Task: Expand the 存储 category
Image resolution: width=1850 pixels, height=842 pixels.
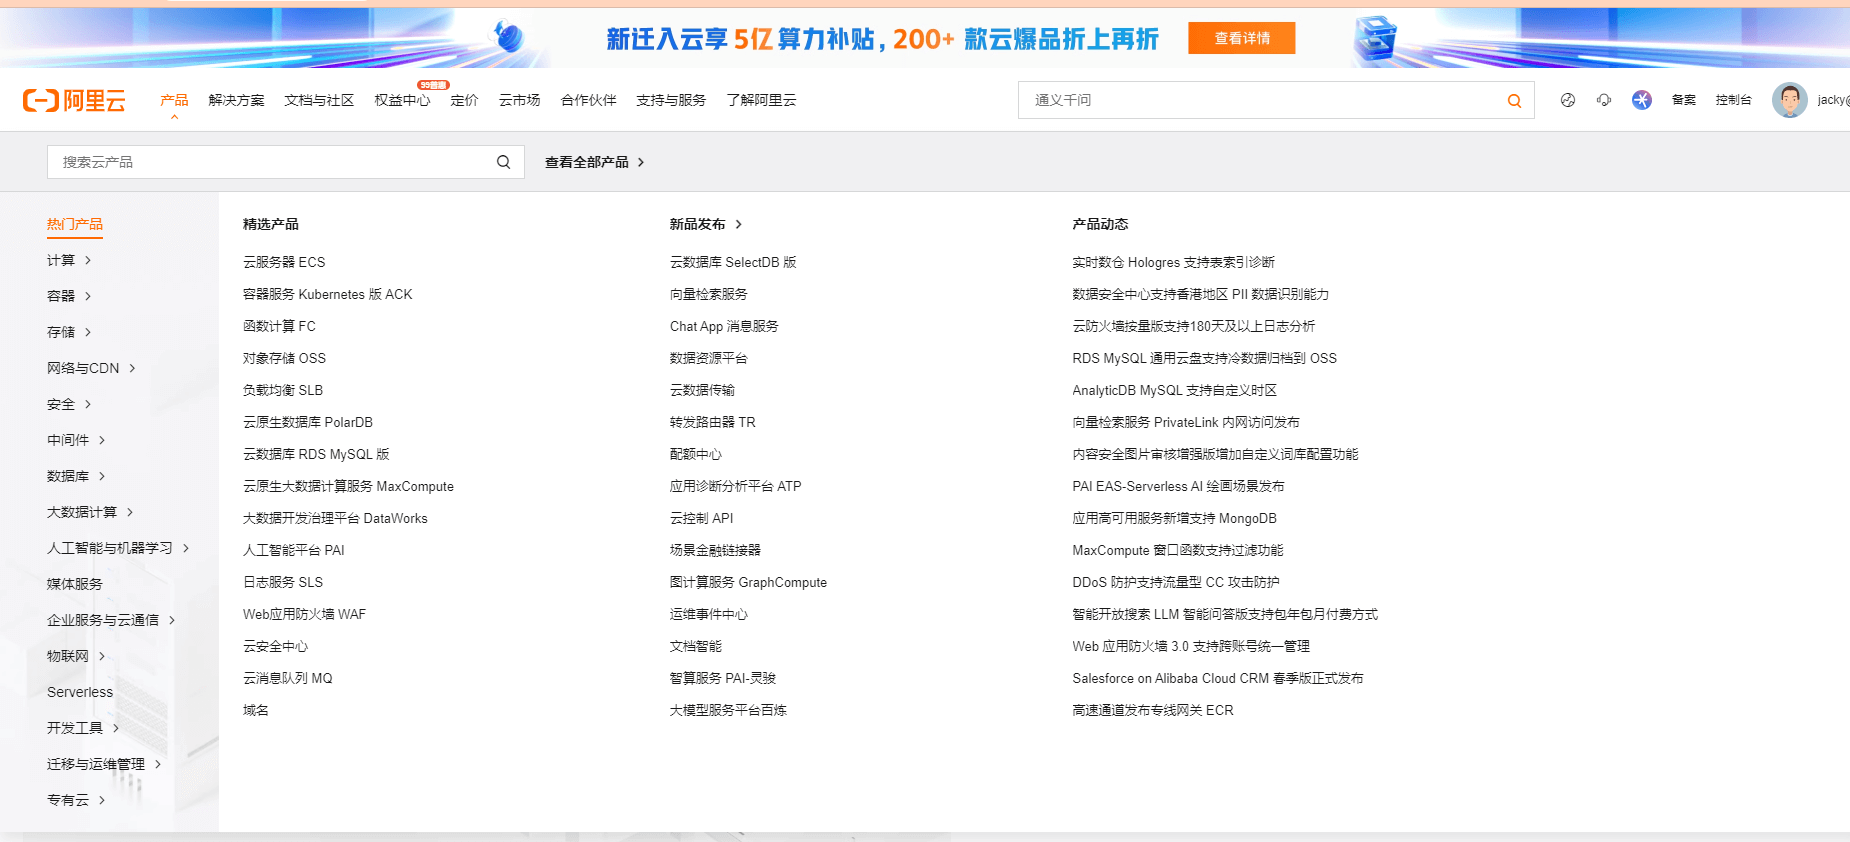Action: pyautogui.click(x=69, y=332)
